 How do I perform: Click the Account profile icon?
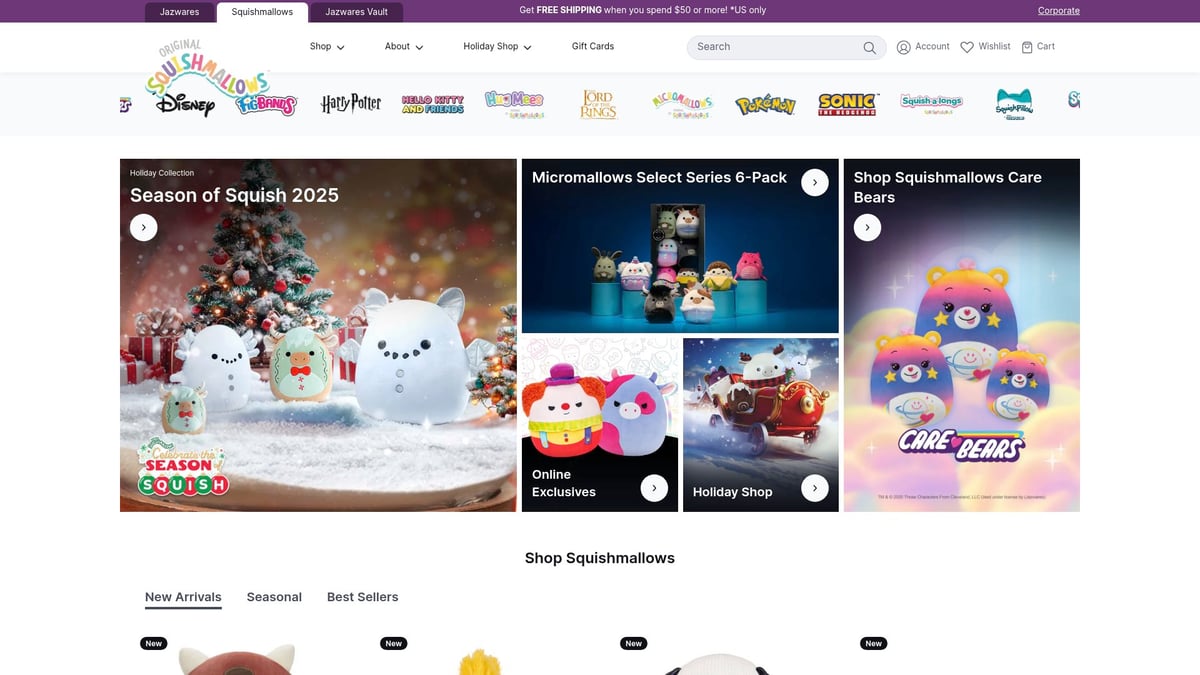[904, 47]
